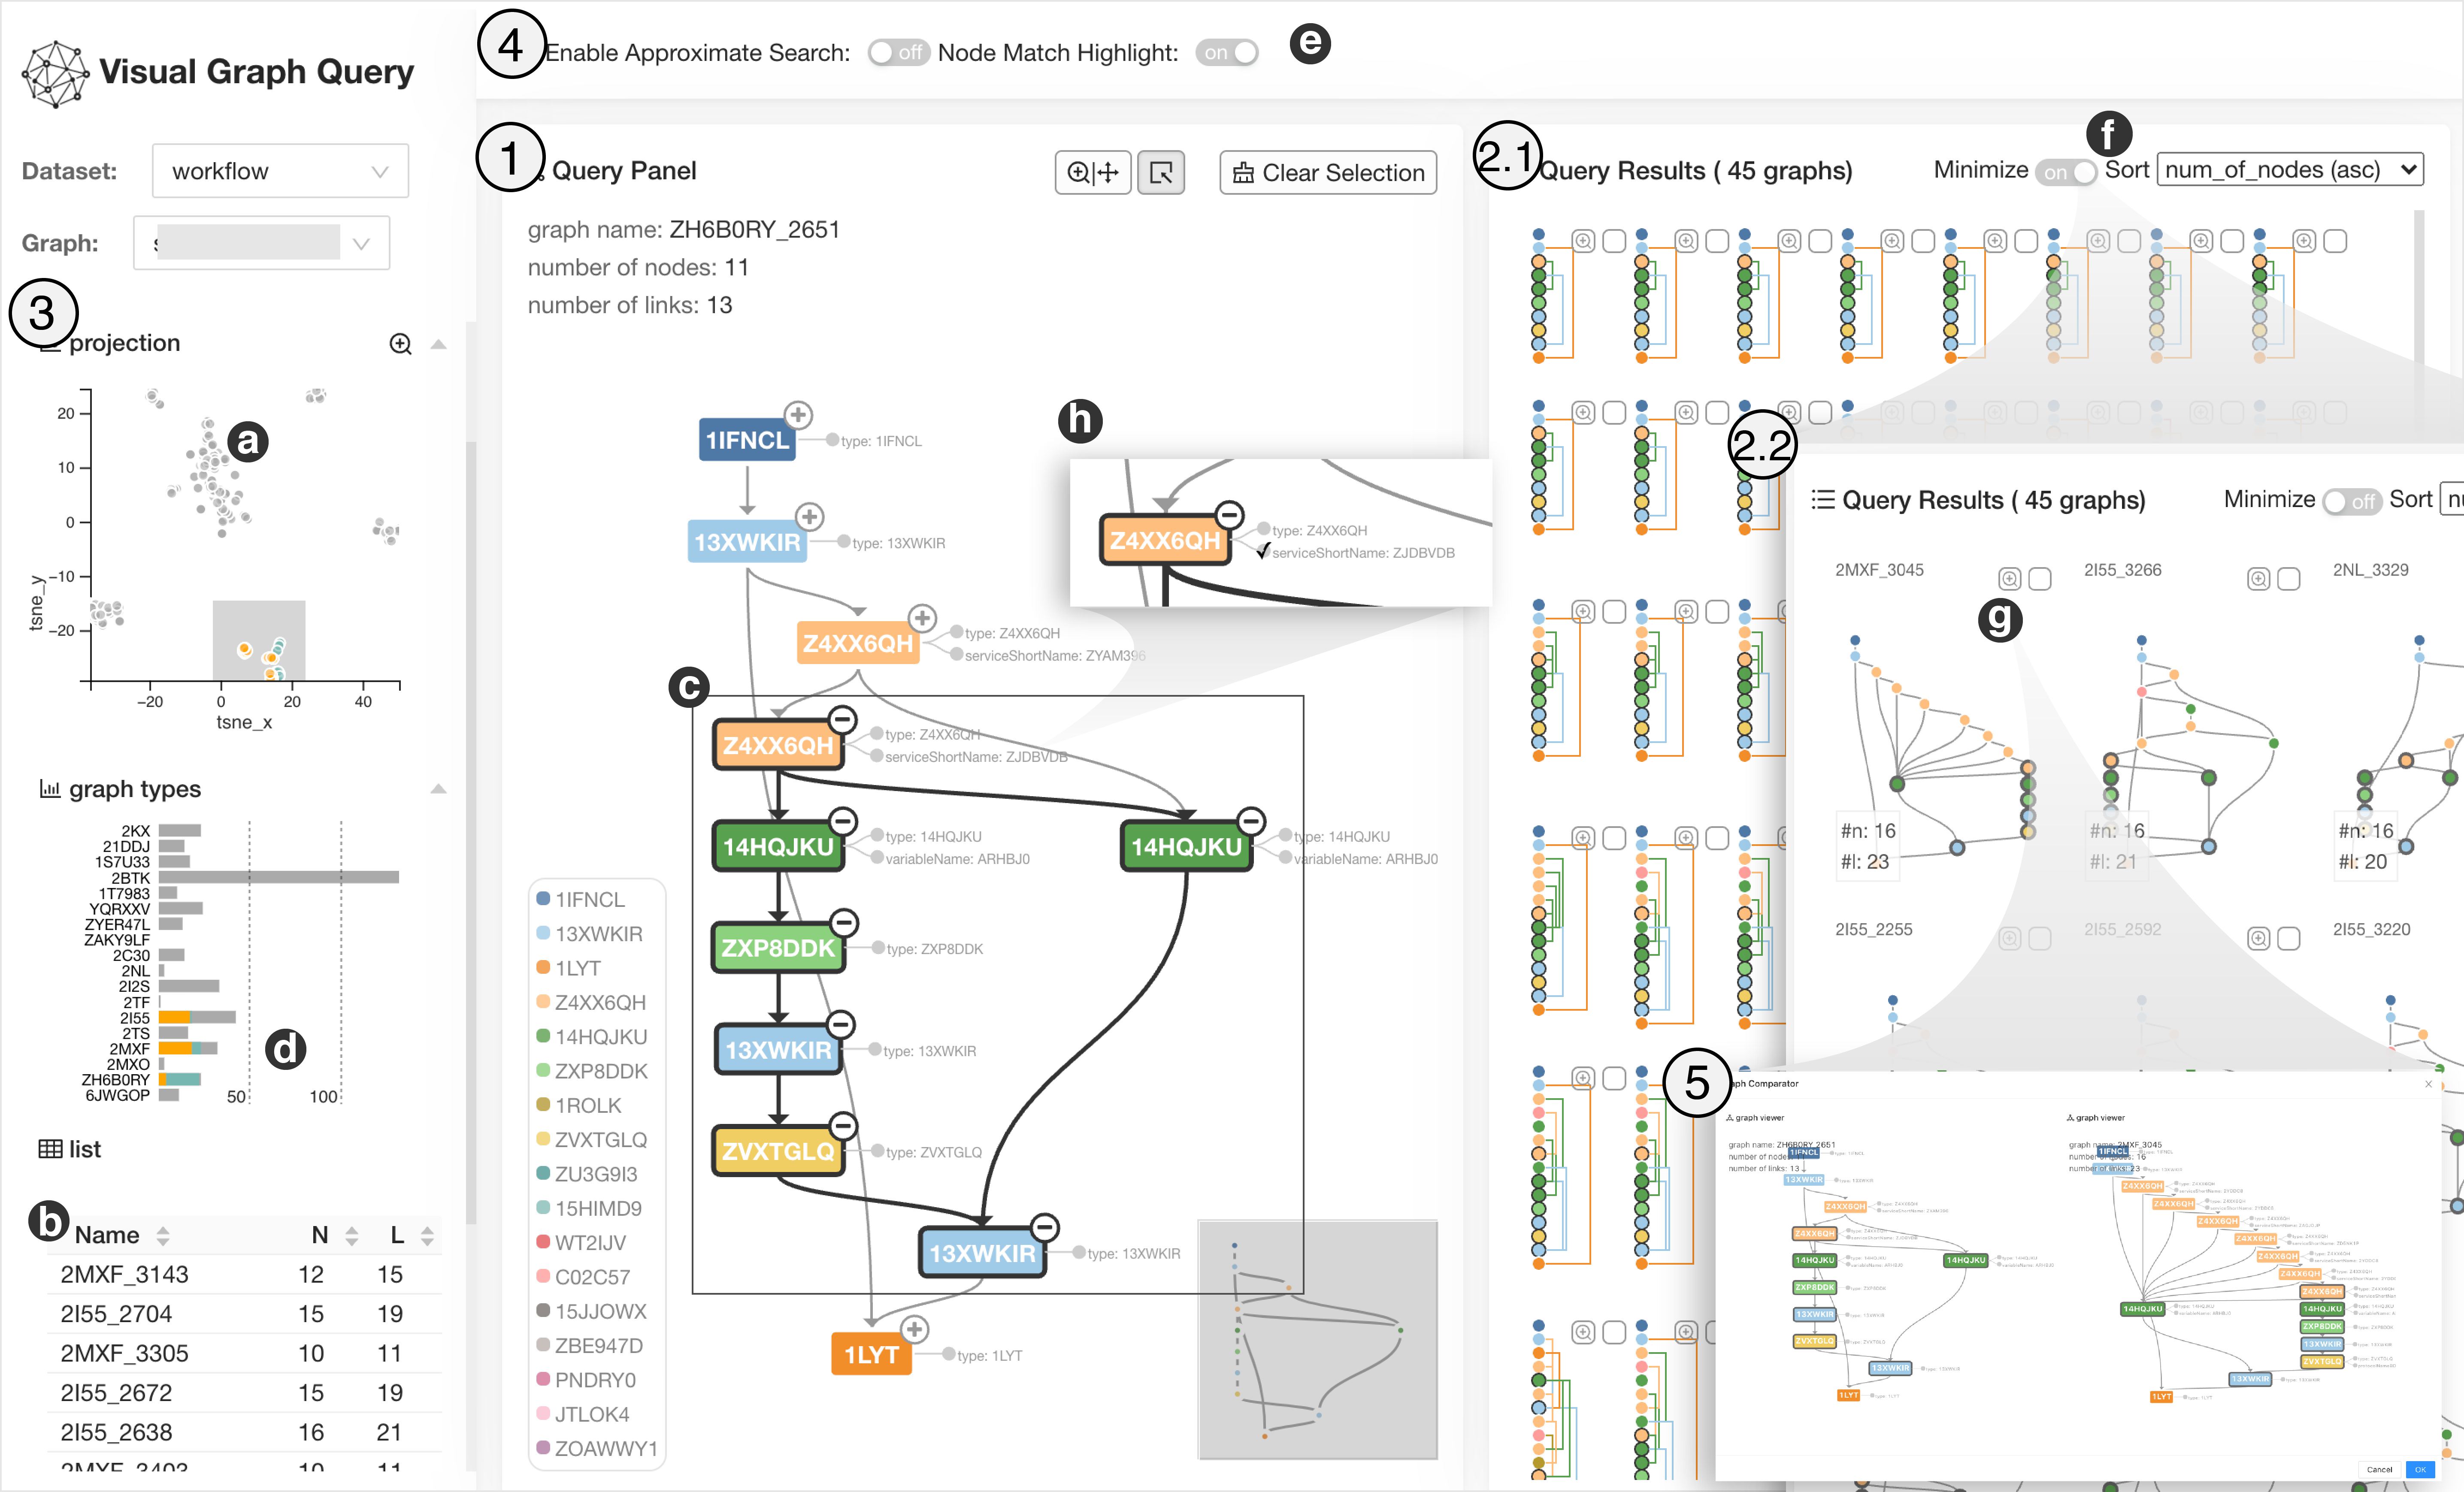
Task: Select the zoom-and-pan tool in Query Panel
Action: coord(1092,173)
